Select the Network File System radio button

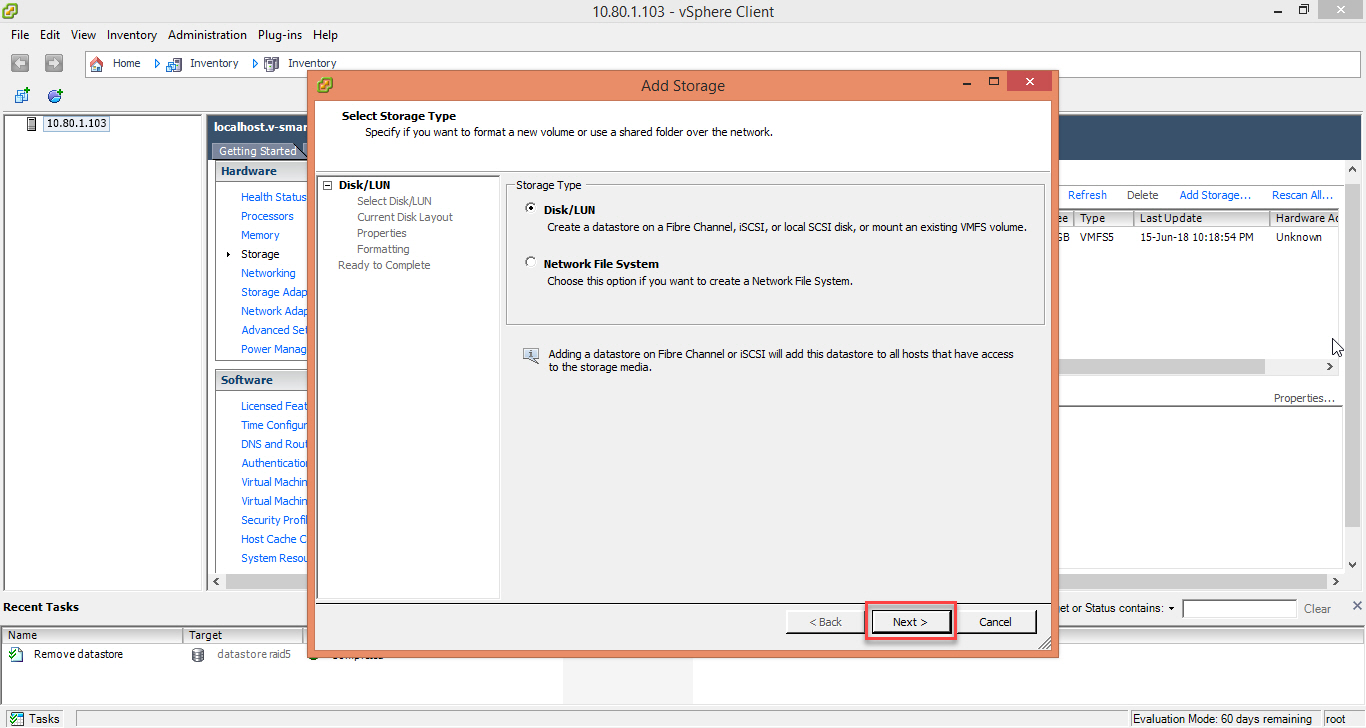[530, 261]
